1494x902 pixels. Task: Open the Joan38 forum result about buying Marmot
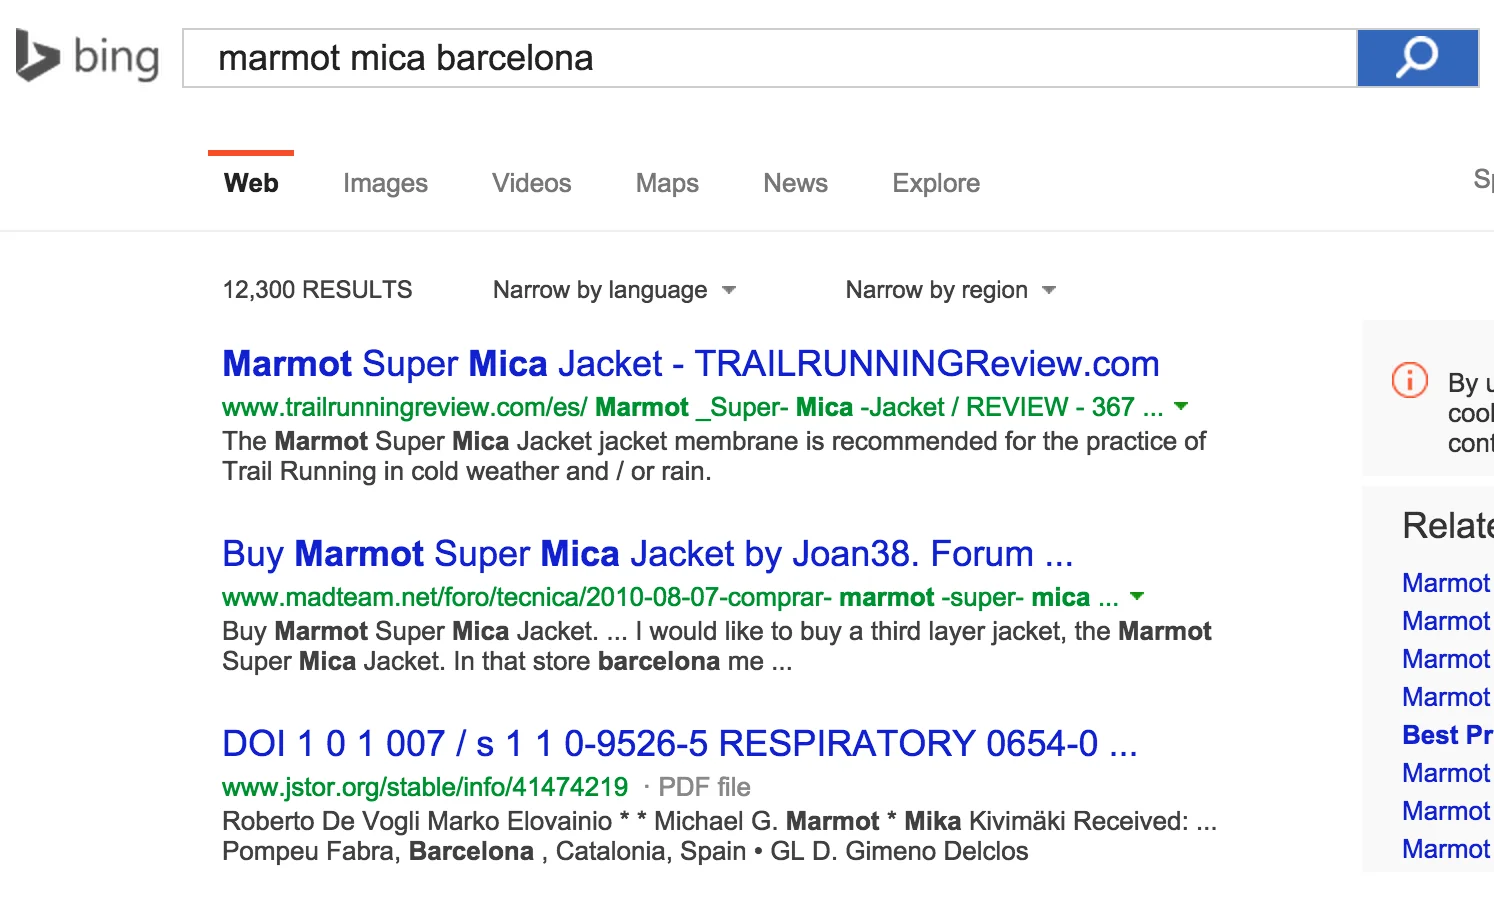(647, 553)
